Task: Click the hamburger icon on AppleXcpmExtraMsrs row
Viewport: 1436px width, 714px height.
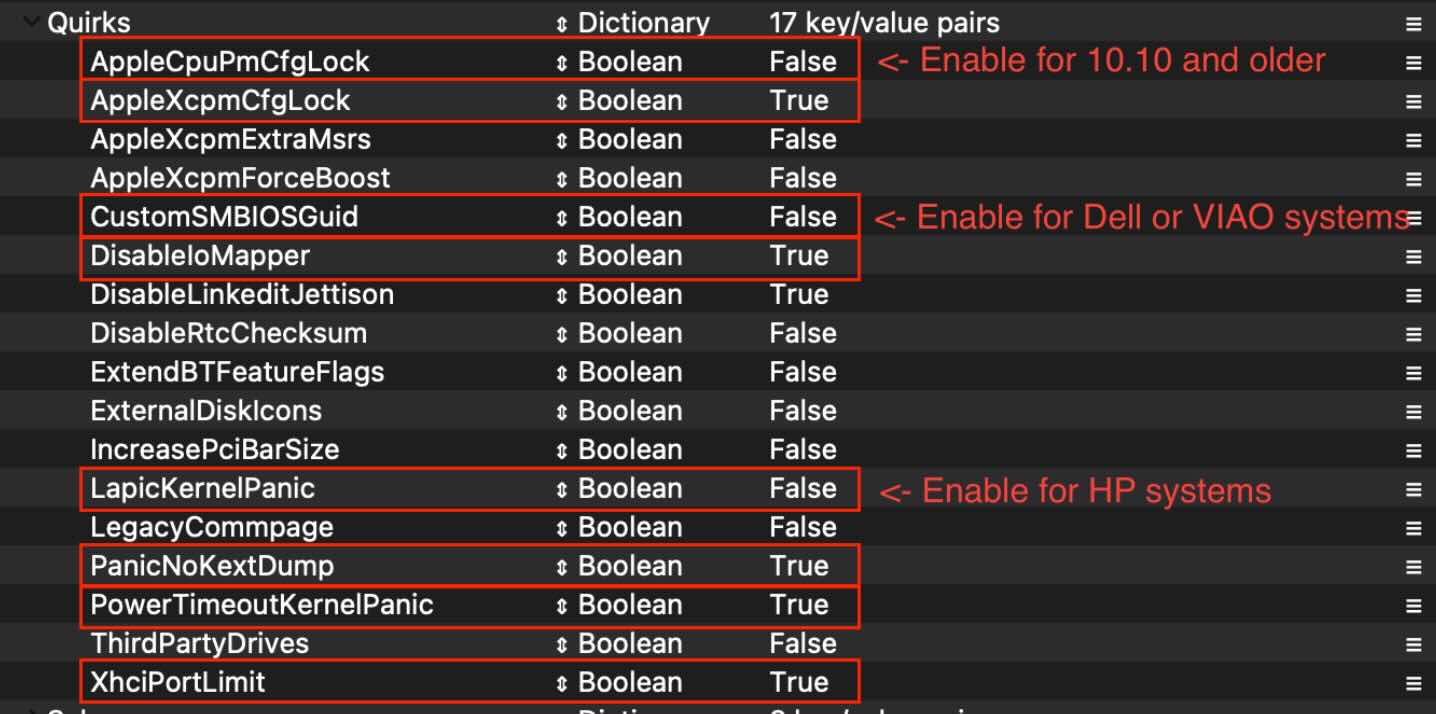Action: pos(1413,140)
